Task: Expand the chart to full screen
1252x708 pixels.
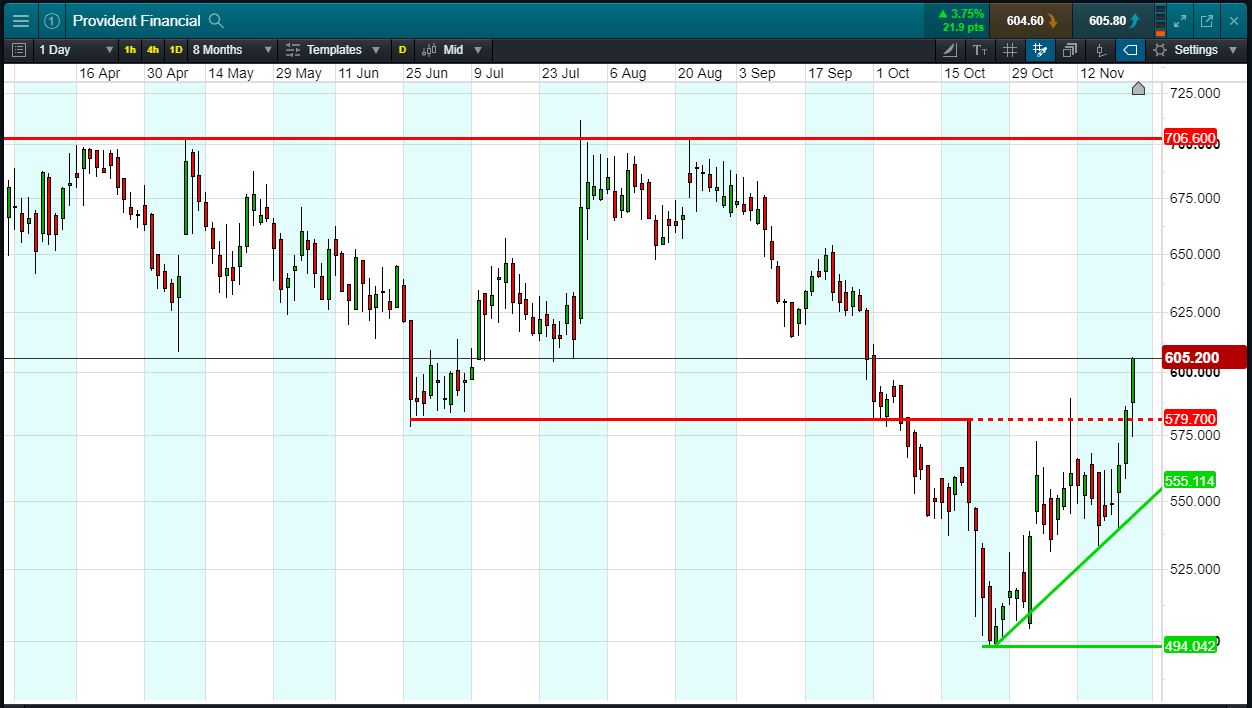Action: pyautogui.click(x=1180, y=20)
